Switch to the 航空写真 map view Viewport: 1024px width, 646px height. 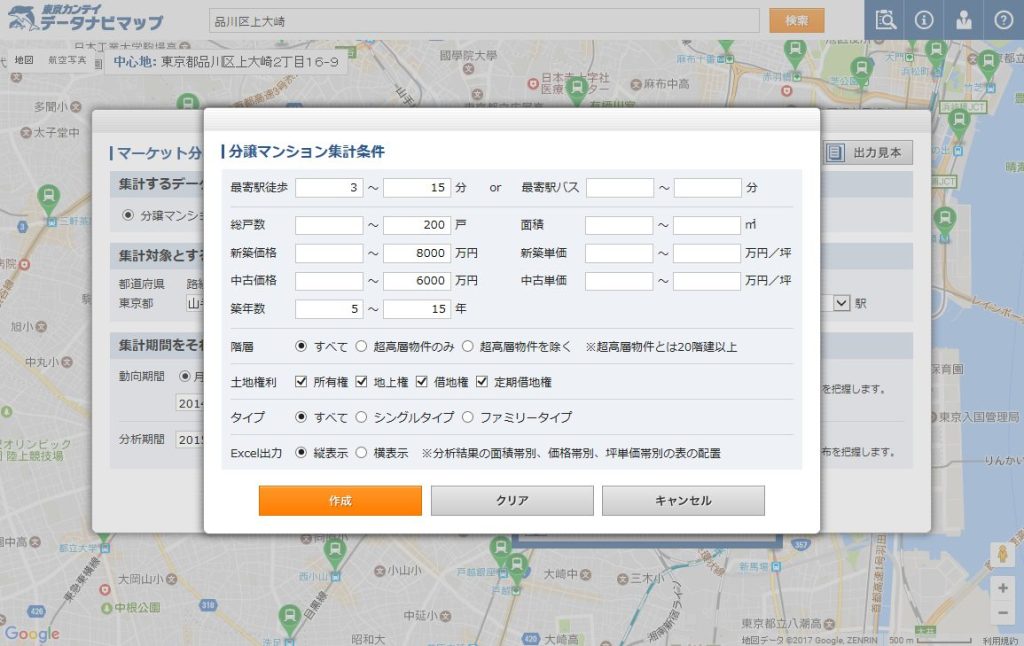tap(69, 60)
